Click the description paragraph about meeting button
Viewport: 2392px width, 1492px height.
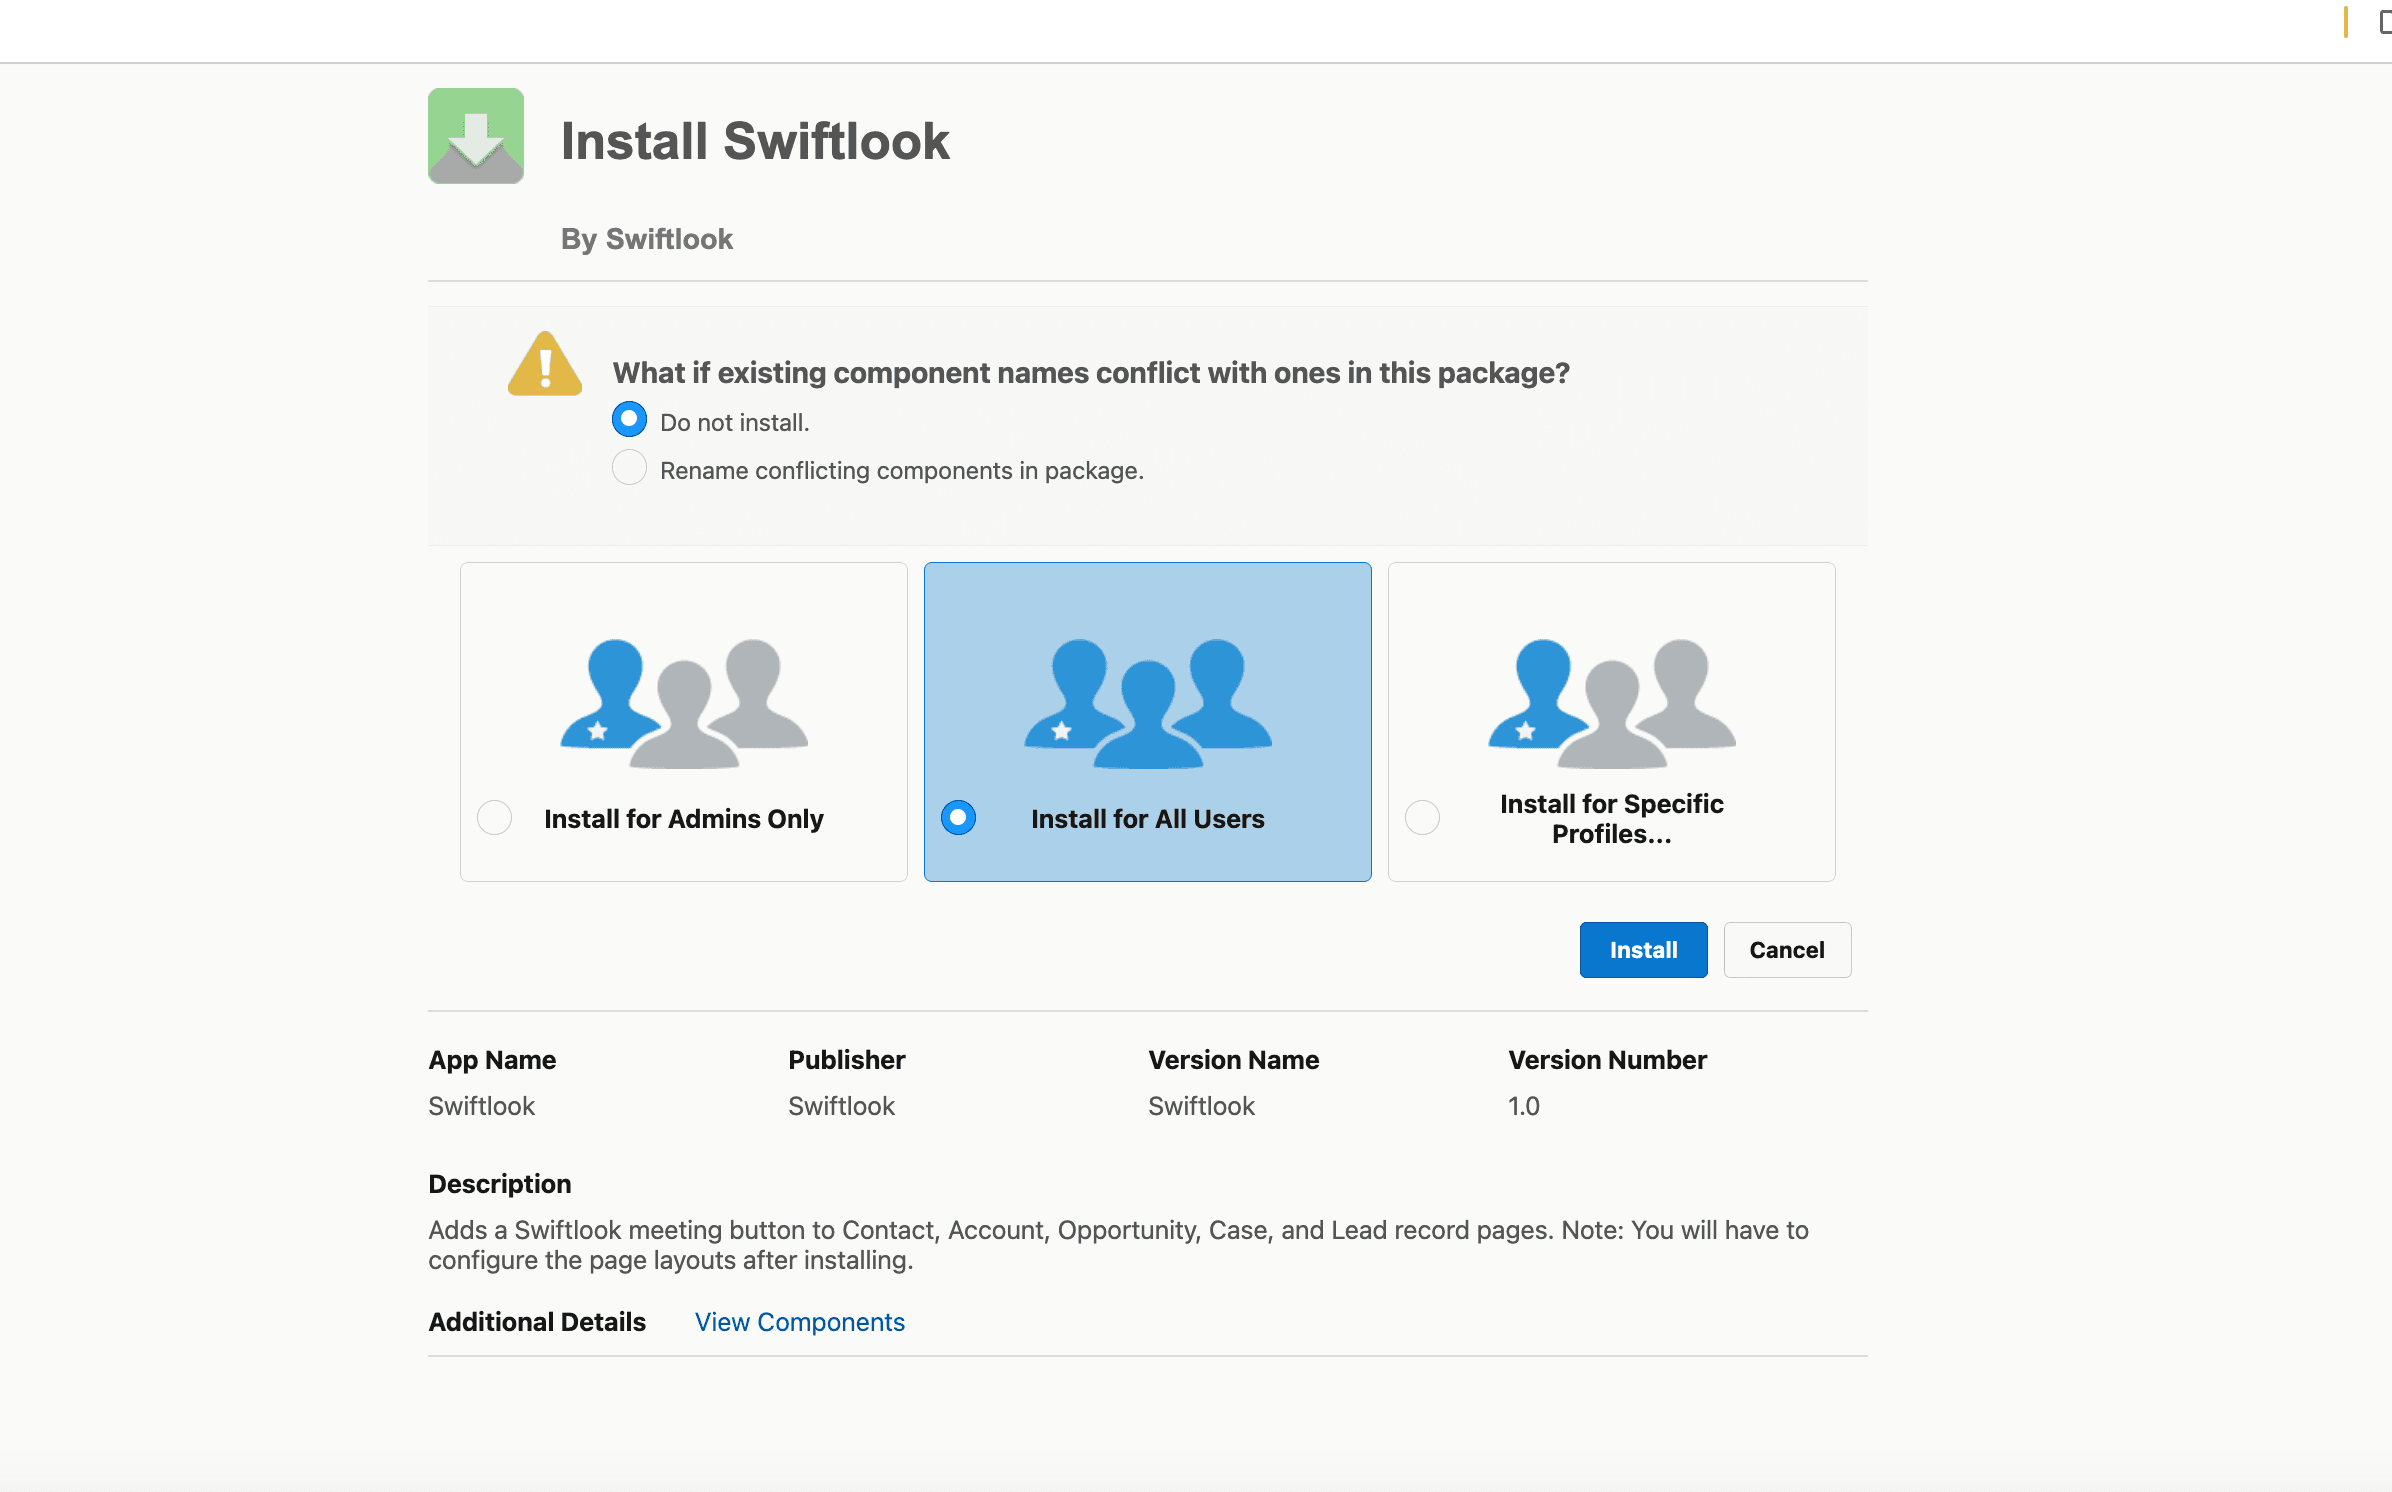(x=1118, y=1245)
